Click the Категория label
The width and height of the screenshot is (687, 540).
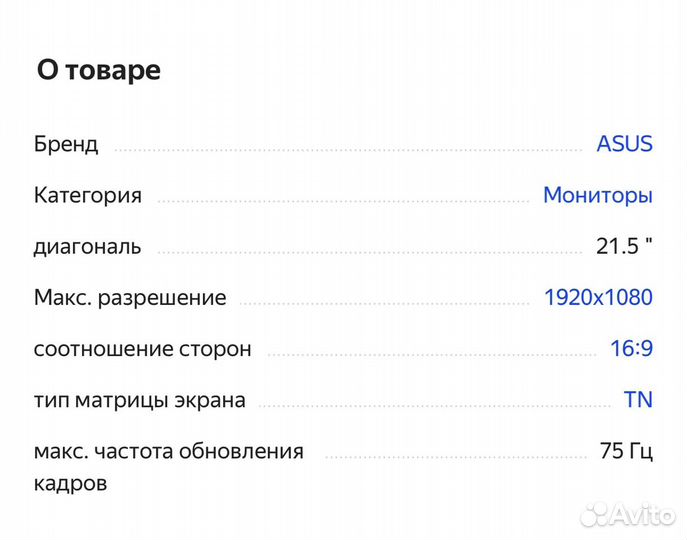point(88,195)
